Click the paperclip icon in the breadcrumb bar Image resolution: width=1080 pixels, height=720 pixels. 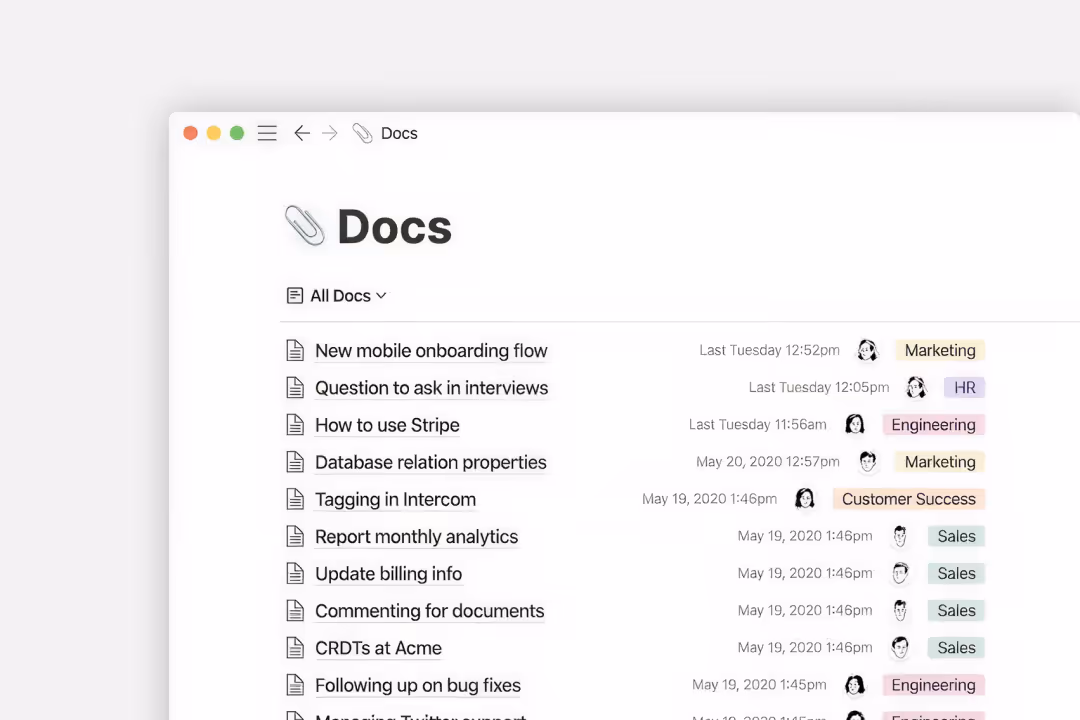point(362,132)
